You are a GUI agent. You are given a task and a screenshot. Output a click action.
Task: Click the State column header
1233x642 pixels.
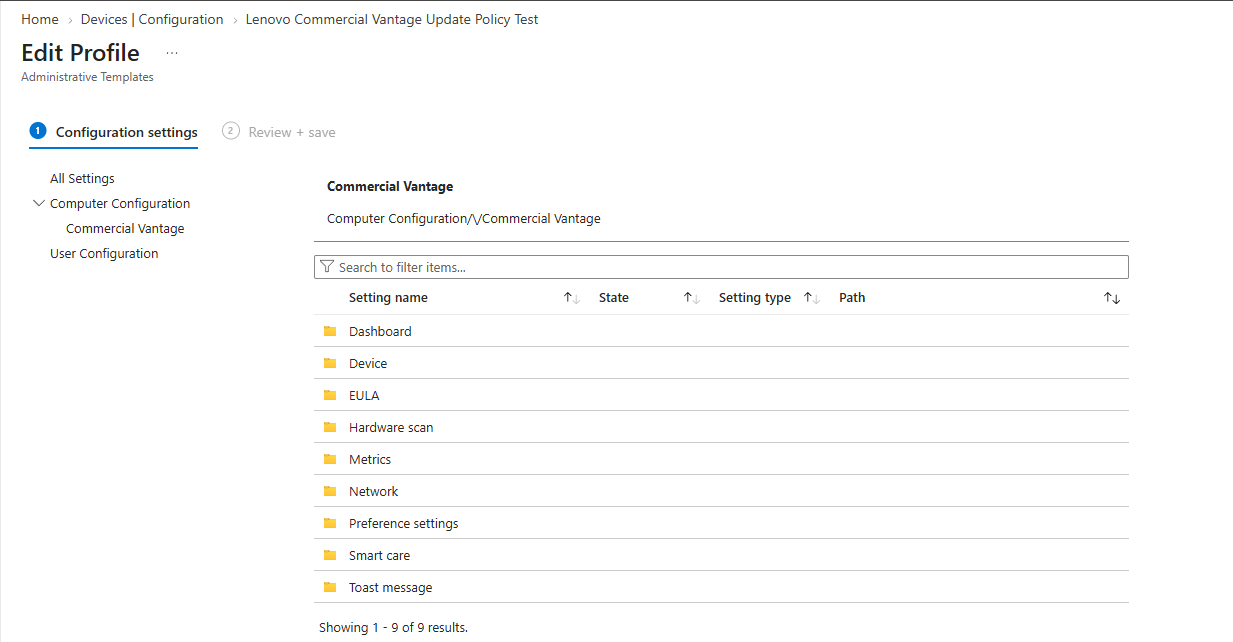coord(614,298)
